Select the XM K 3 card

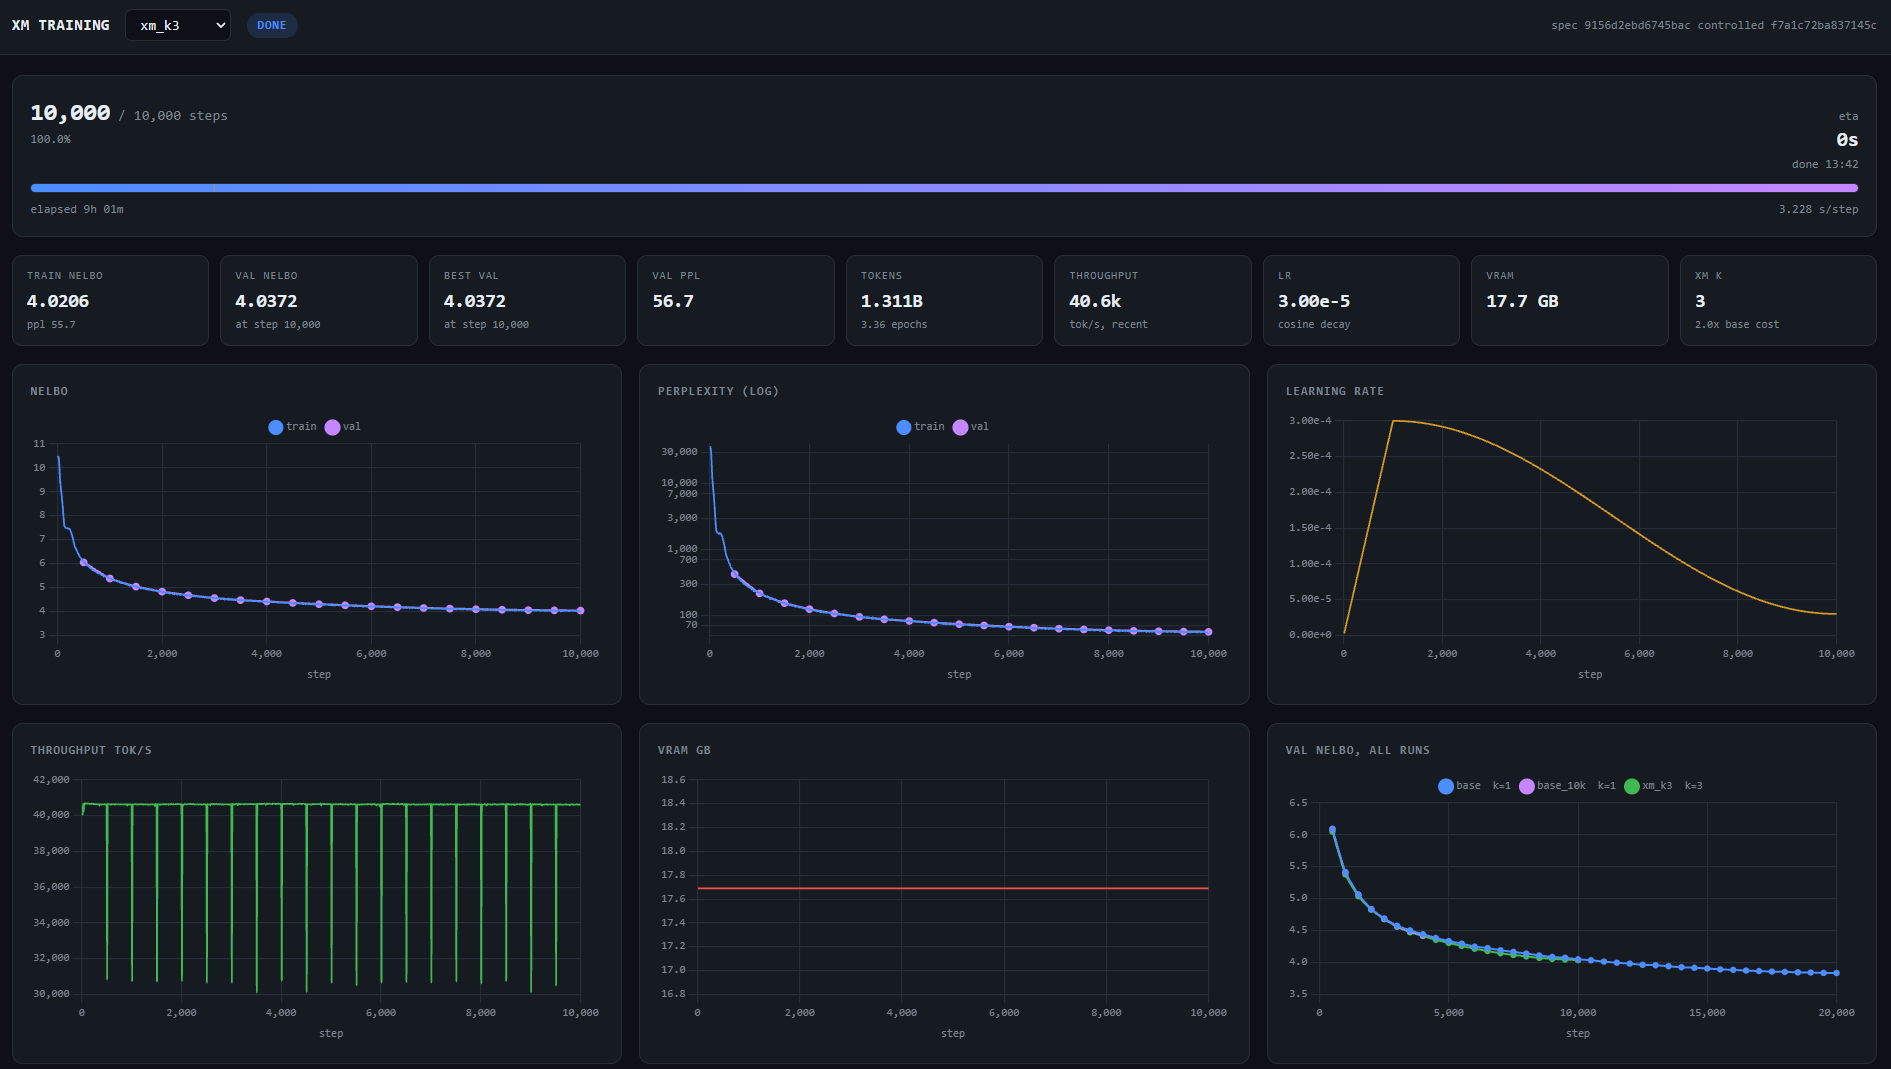1778,300
